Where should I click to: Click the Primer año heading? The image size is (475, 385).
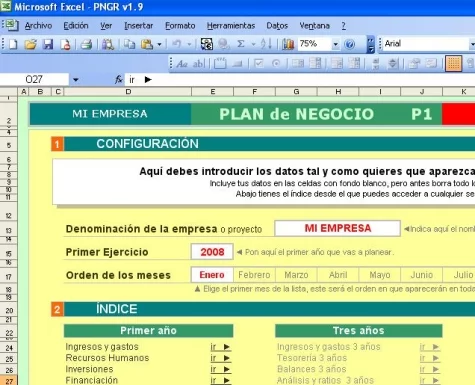148,331
